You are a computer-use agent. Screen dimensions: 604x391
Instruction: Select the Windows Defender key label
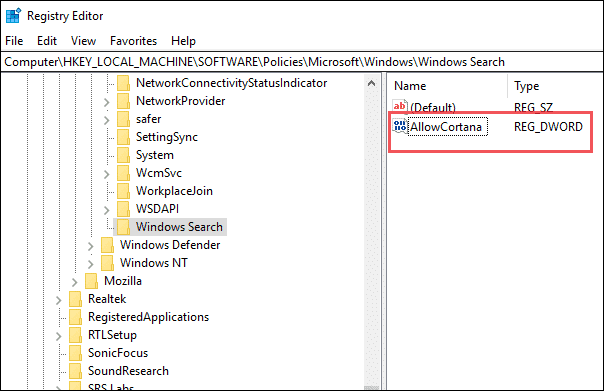(170, 245)
